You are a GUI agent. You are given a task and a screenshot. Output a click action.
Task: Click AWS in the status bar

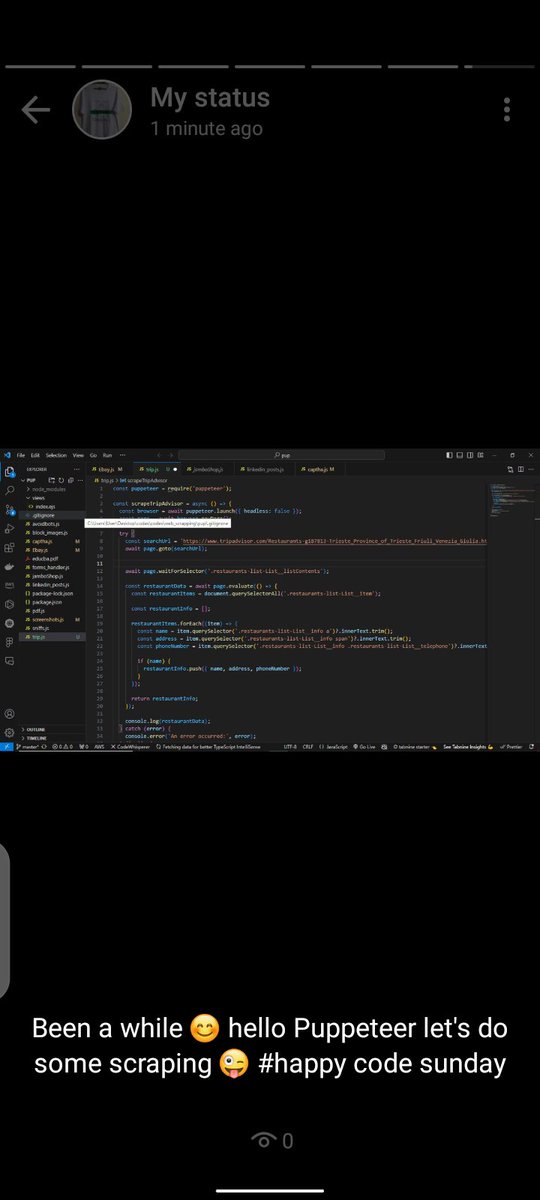pyautogui.click(x=99, y=746)
